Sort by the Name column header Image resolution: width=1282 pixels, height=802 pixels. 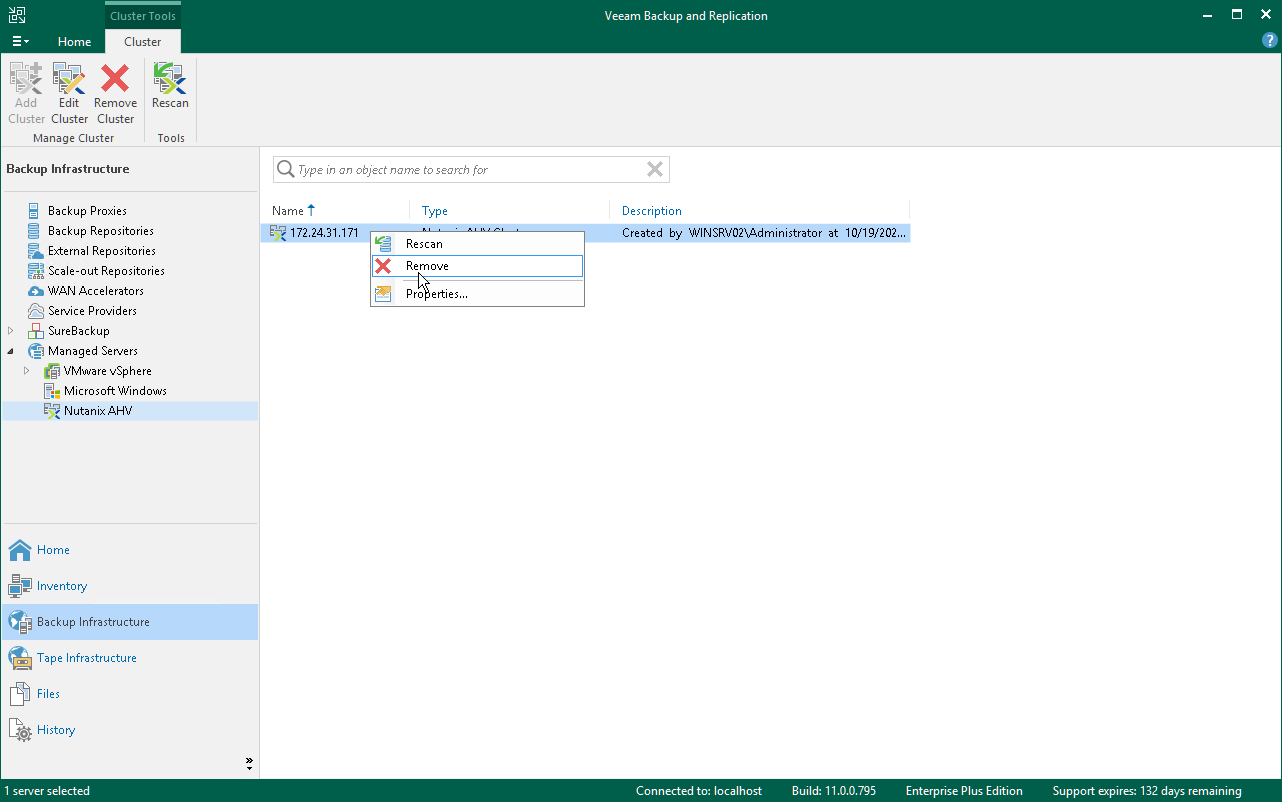tap(340, 210)
